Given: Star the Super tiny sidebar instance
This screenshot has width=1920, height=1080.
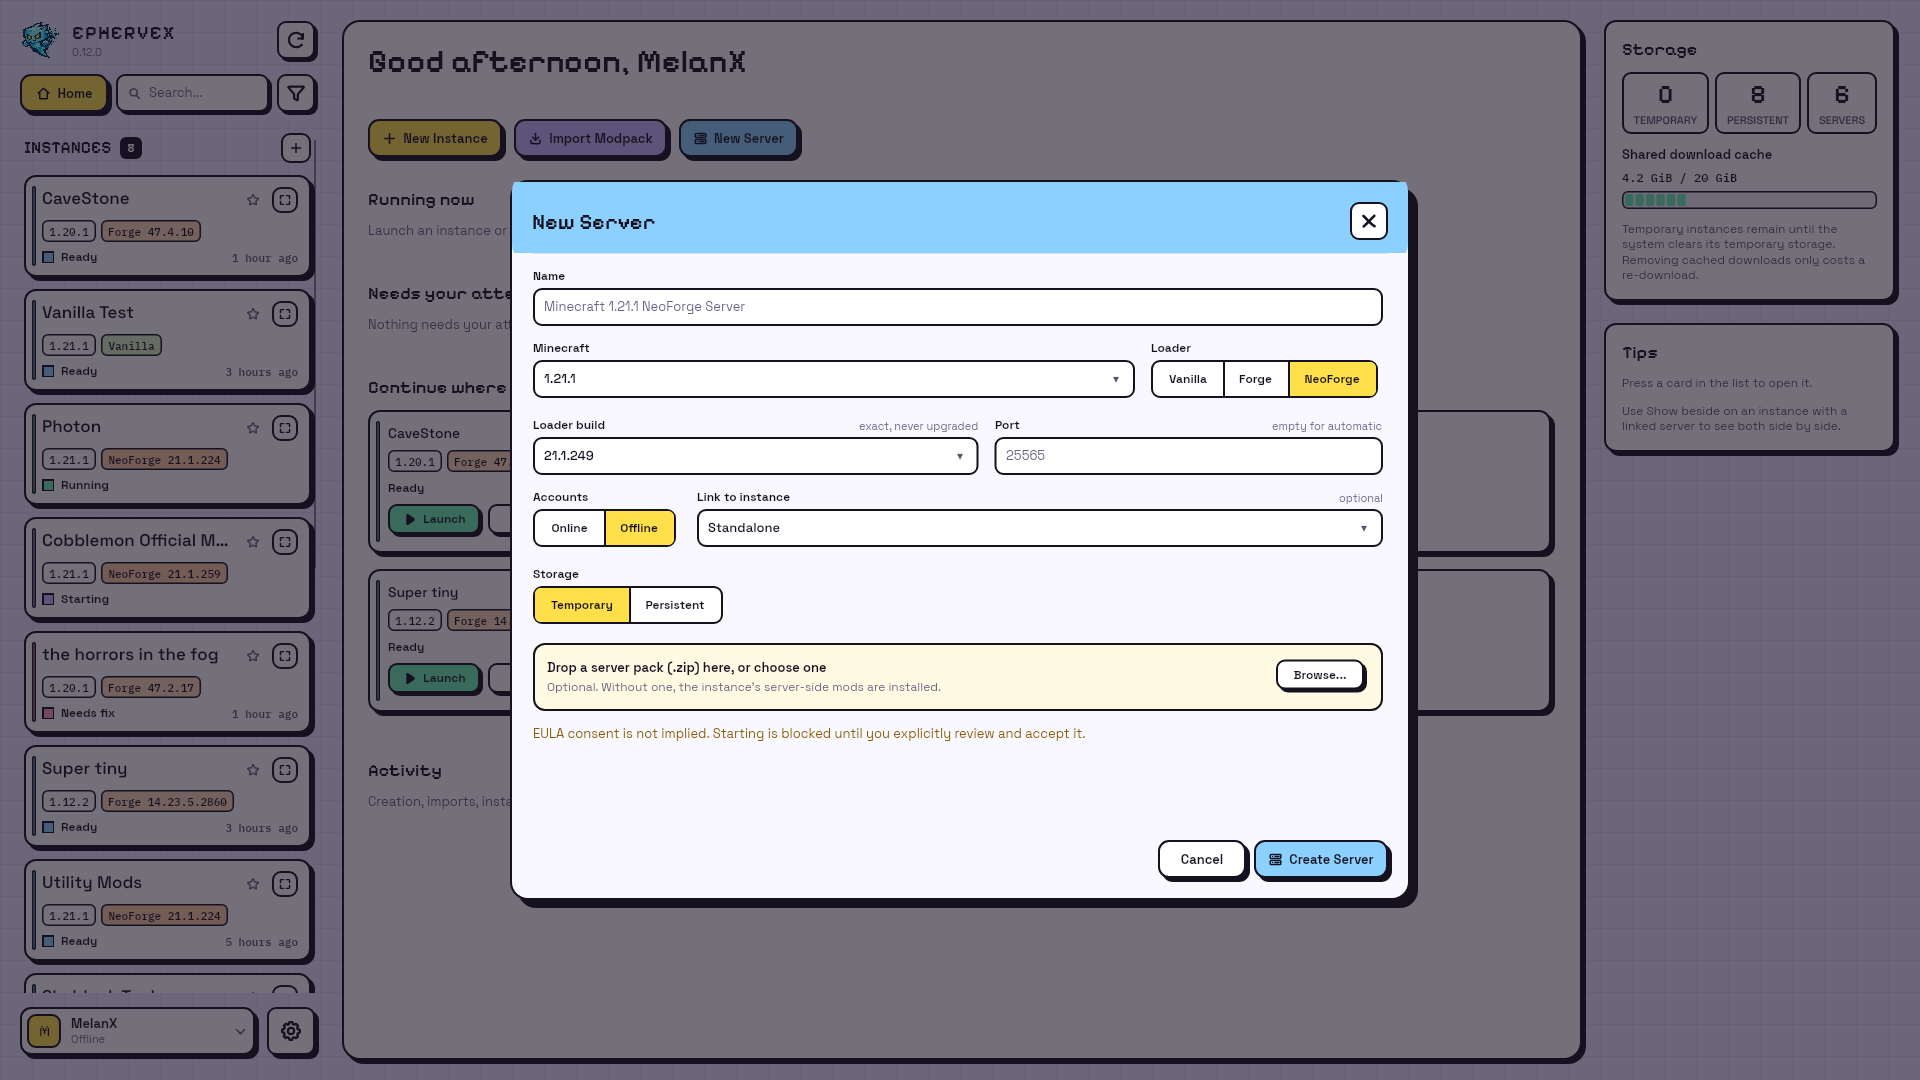Looking at the screenshot, I should click(x=253, y=770).
